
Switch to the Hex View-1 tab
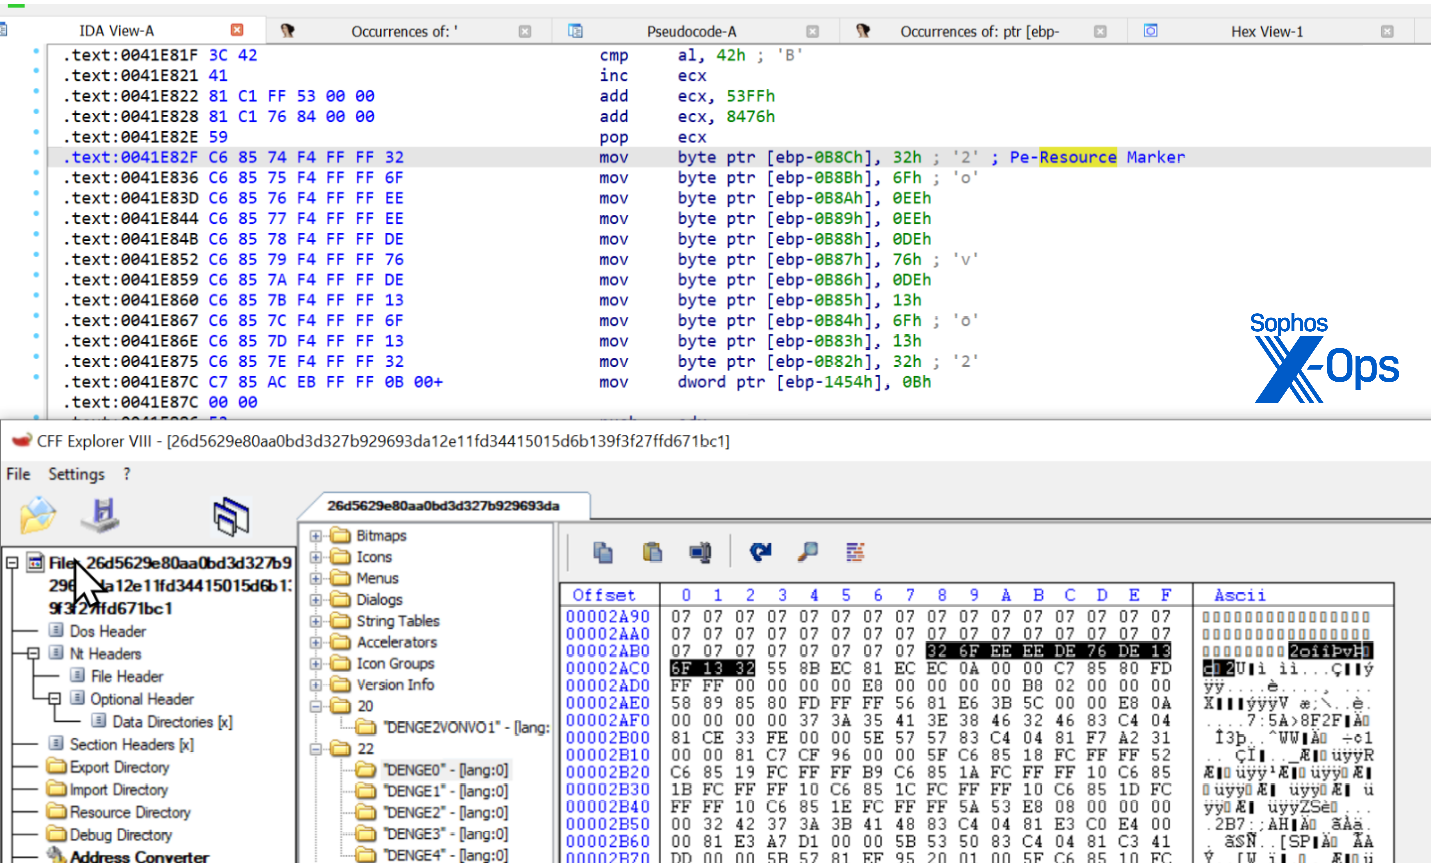pyautogui.click(x=1266, y=31)
